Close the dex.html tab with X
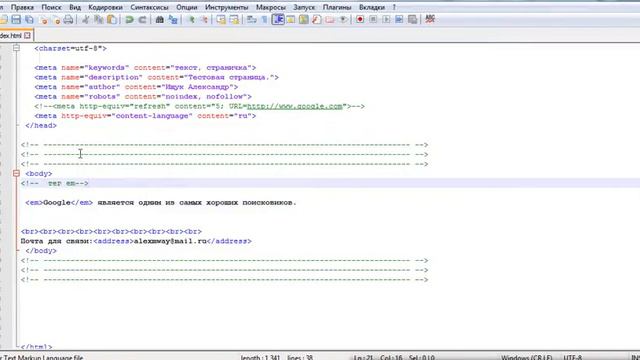The height and width of the screenshot is (360, 640). (27, 36)
